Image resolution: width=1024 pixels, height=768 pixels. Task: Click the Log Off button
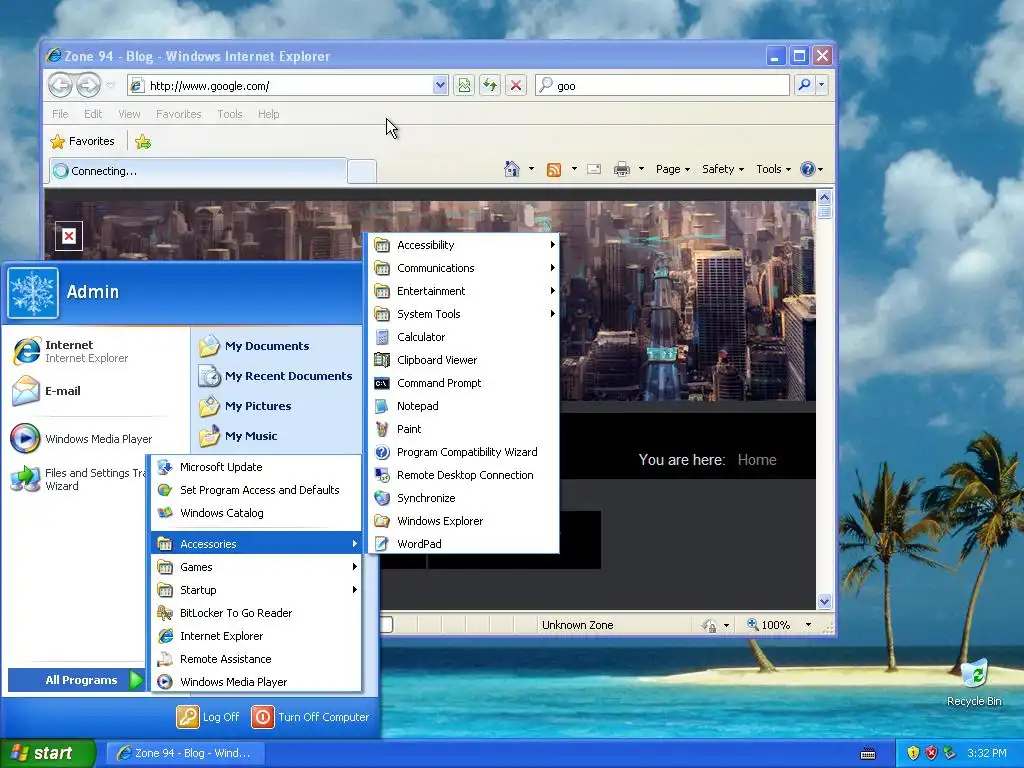(x=208, y=716)
